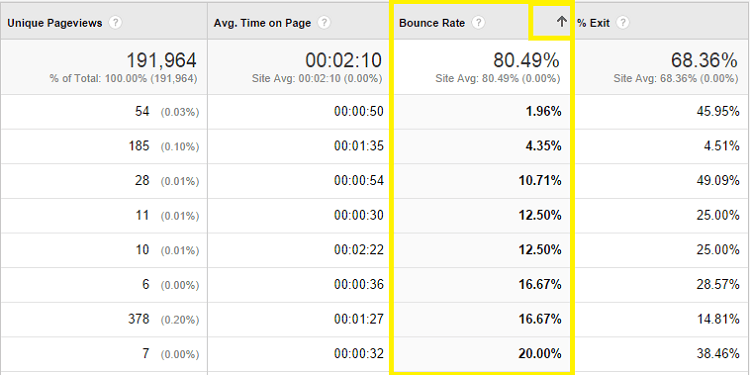750x375 pixels.
Task: Select time on page value 00:02:22
Action: tap(359, 250)
